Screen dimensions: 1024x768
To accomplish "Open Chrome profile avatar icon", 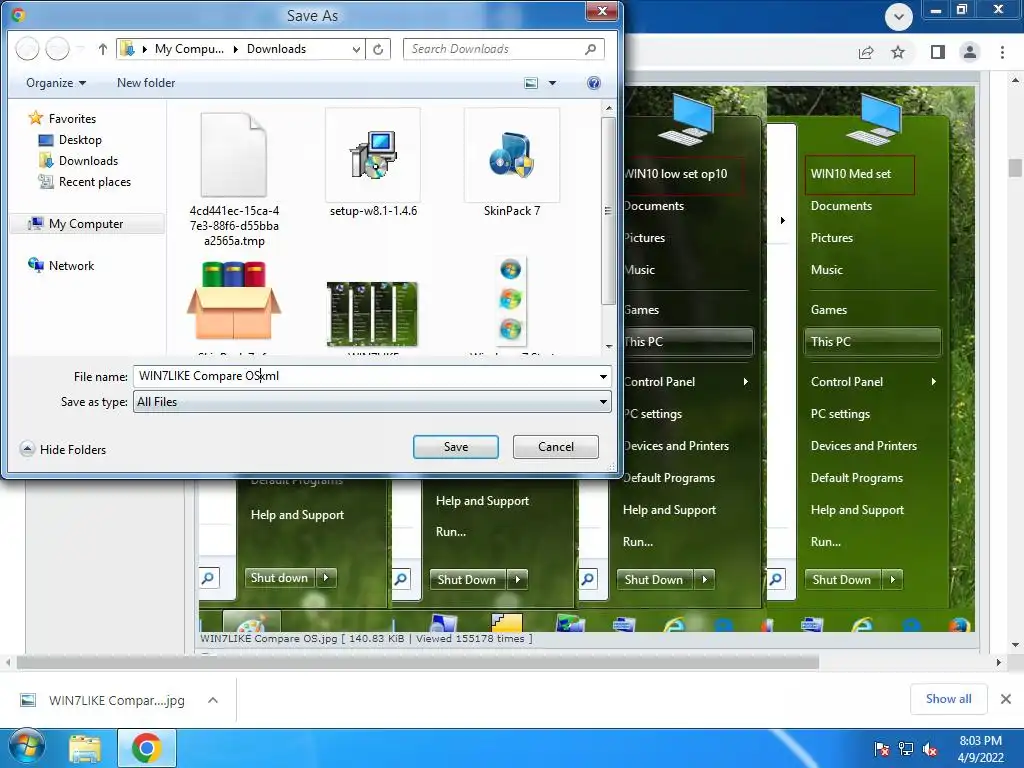I will coord(970,52).
